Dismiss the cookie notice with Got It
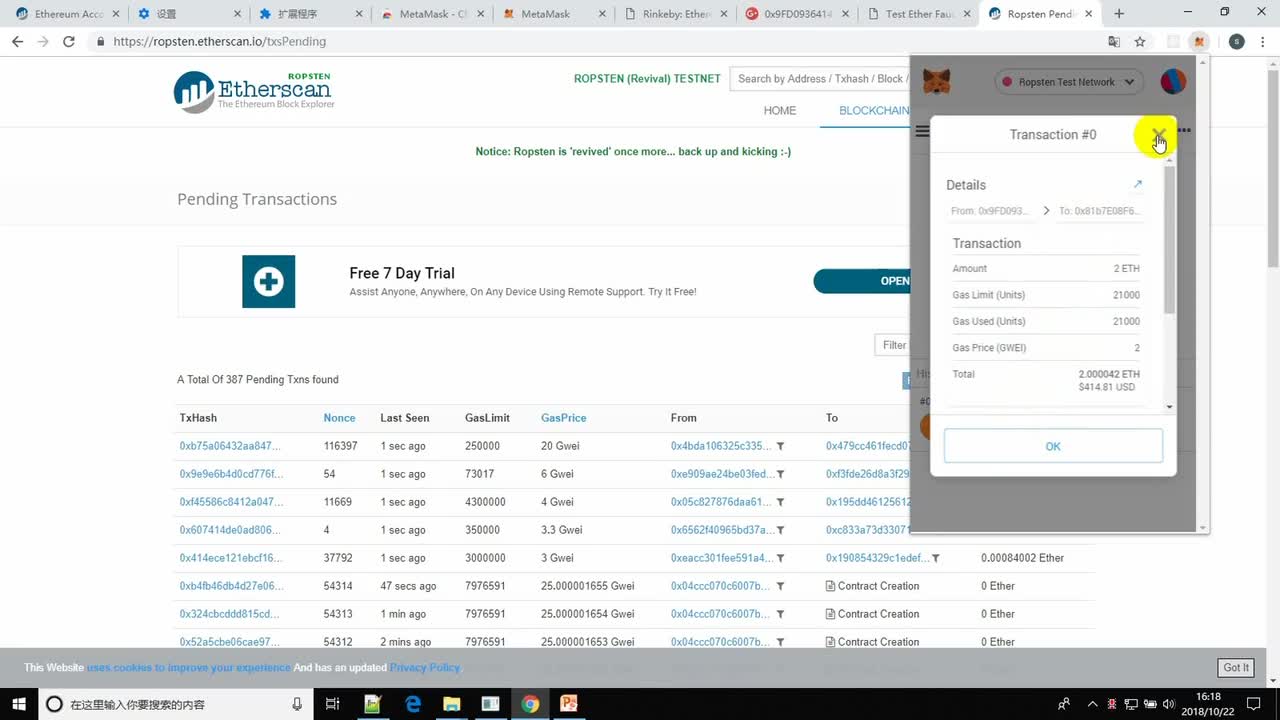 [x=1236, y=667]
